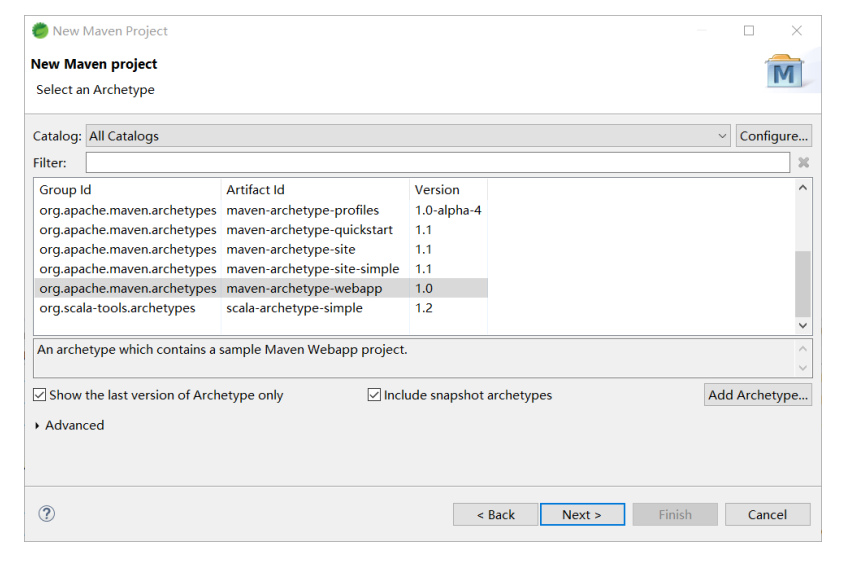This screenshot has height=566, width=845.
Task: Sort by the Group Id column header
Action: (x=128, y=190)
